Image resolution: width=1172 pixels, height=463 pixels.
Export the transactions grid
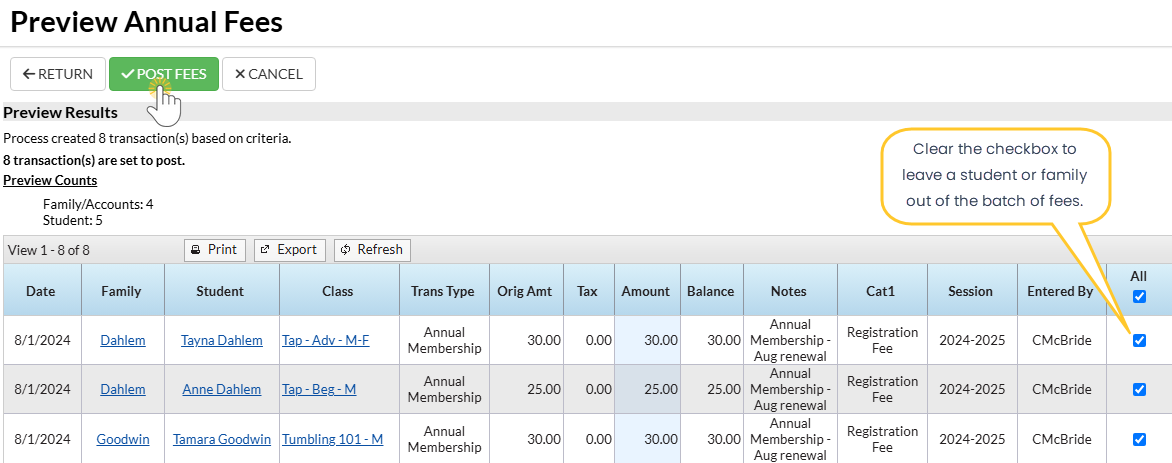click(290, 250)
